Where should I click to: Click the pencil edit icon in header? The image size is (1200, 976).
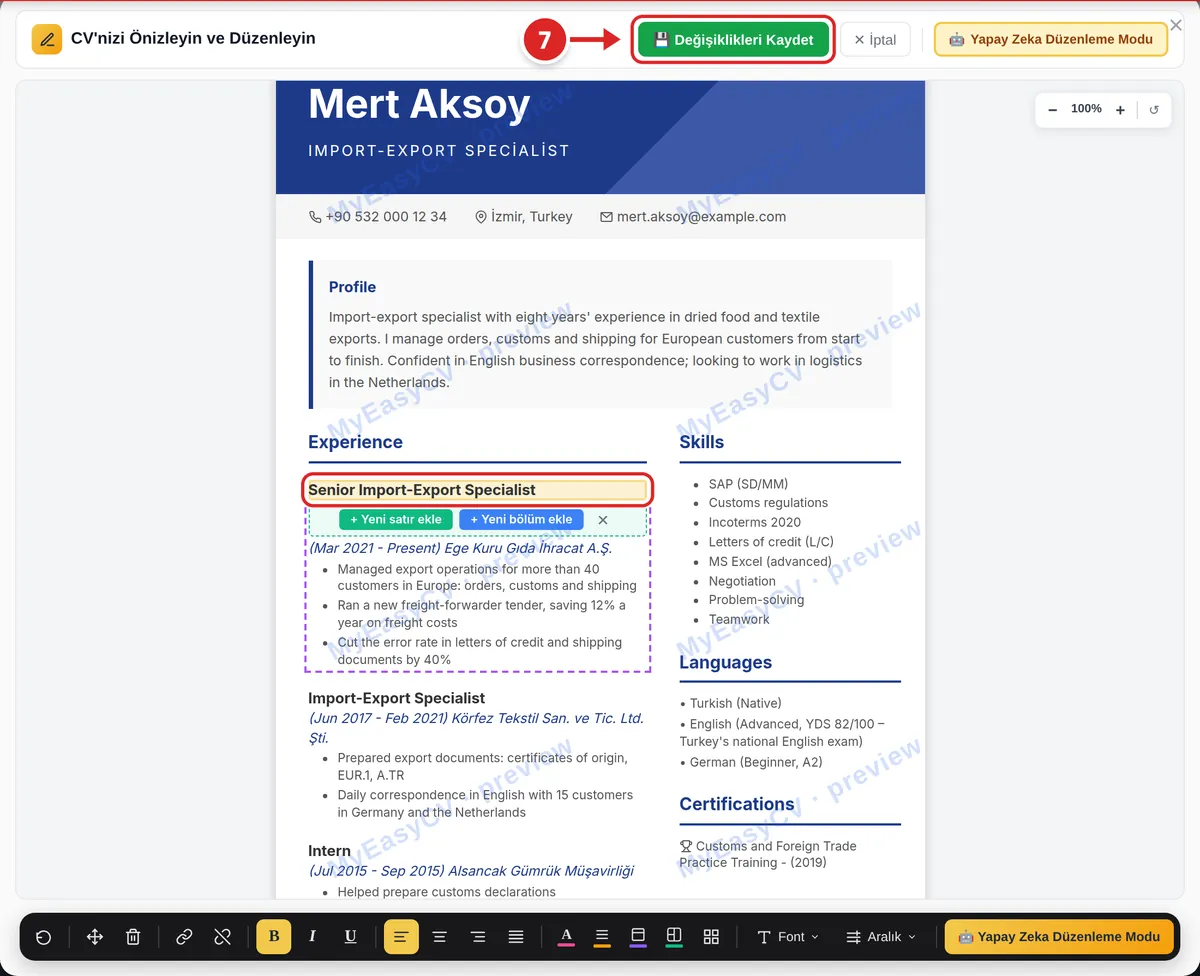coord(46,39)
